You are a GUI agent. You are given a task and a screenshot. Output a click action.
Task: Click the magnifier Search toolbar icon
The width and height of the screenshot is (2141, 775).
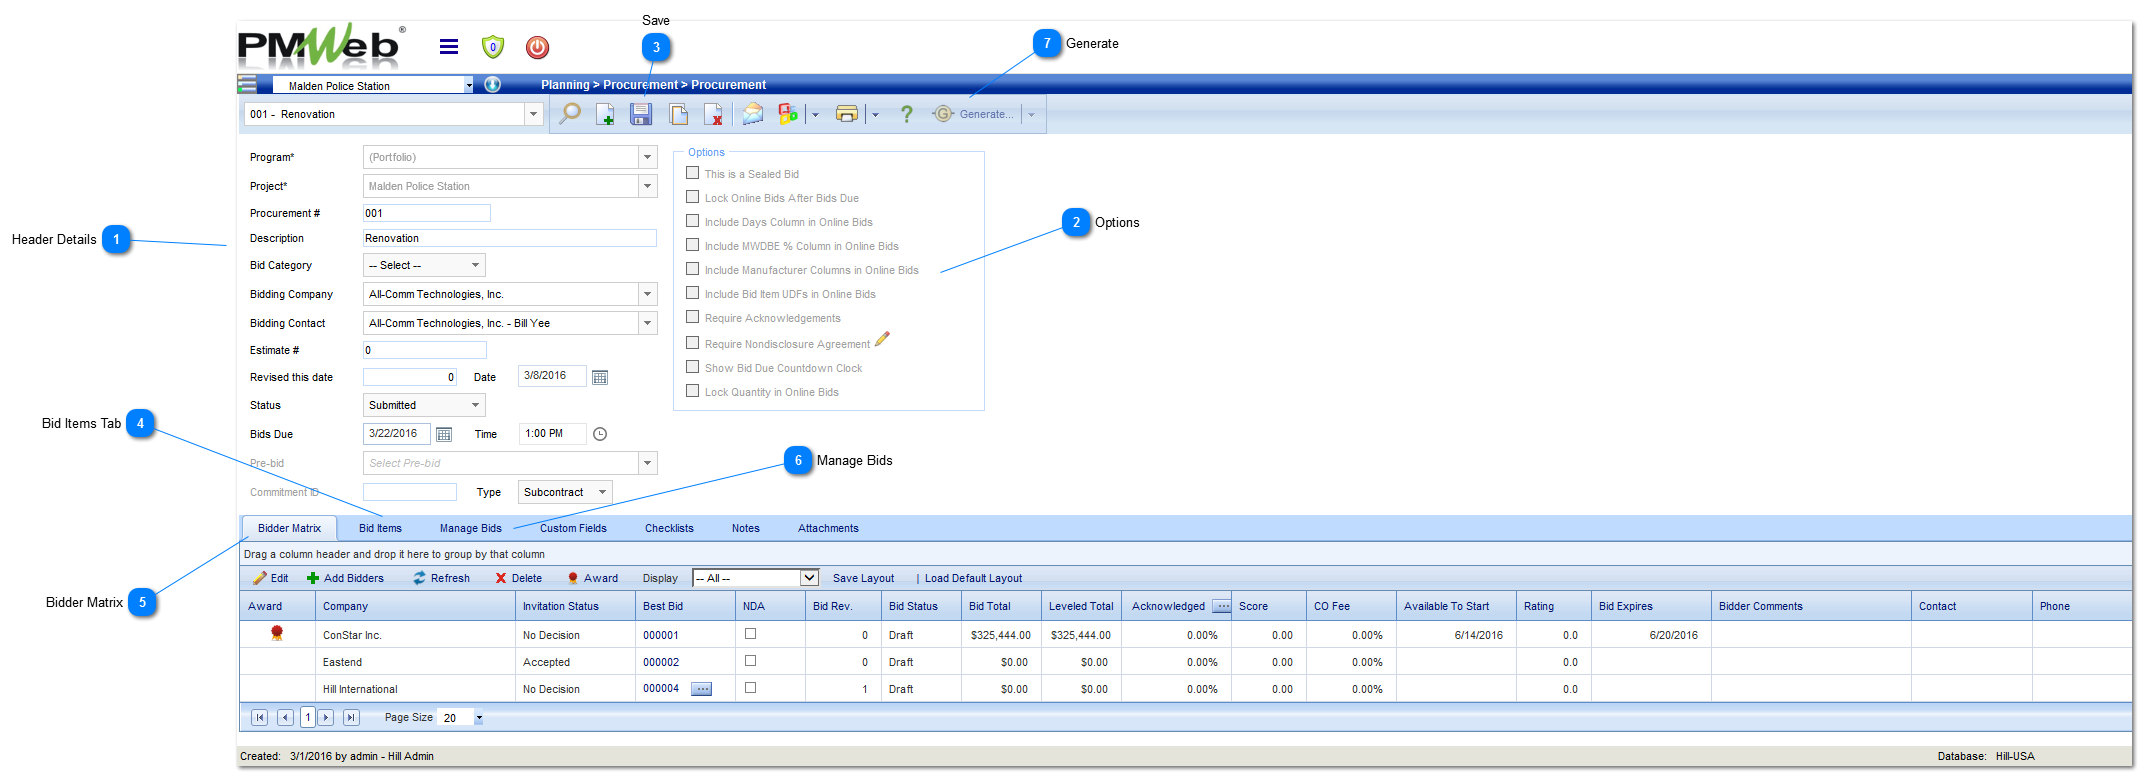click(x=570, y=114)
